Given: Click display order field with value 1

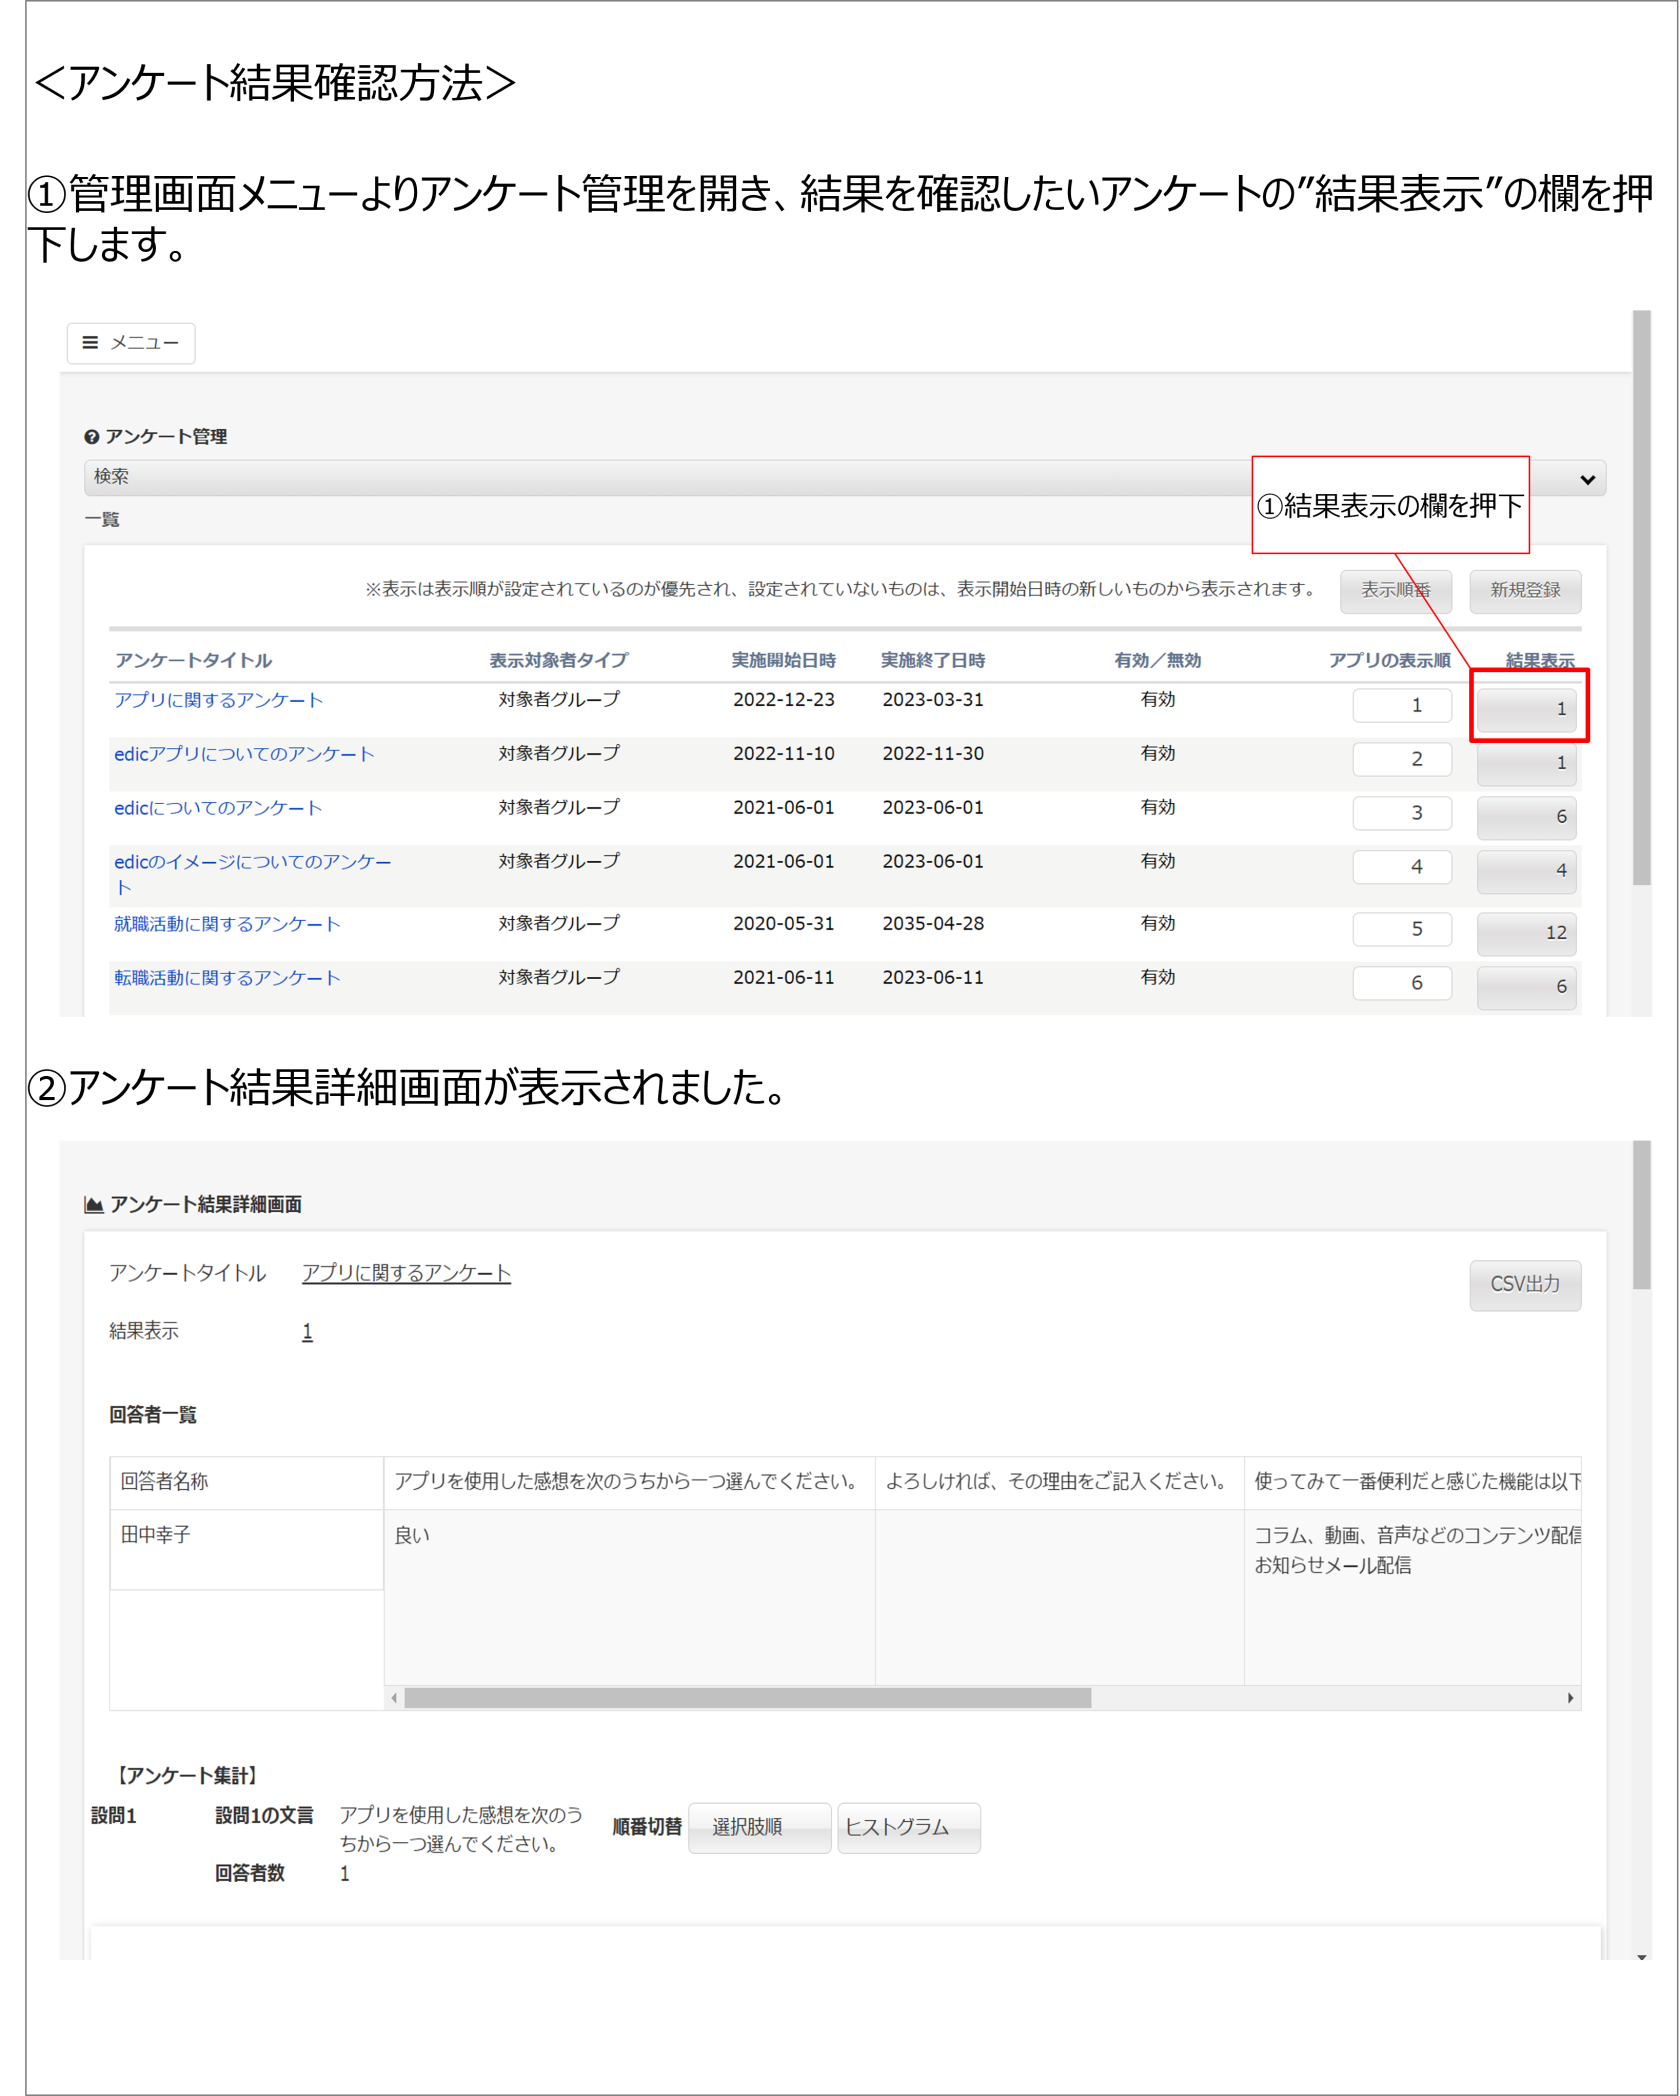Looking at the screenshot, I should [x=1402, y=705].
